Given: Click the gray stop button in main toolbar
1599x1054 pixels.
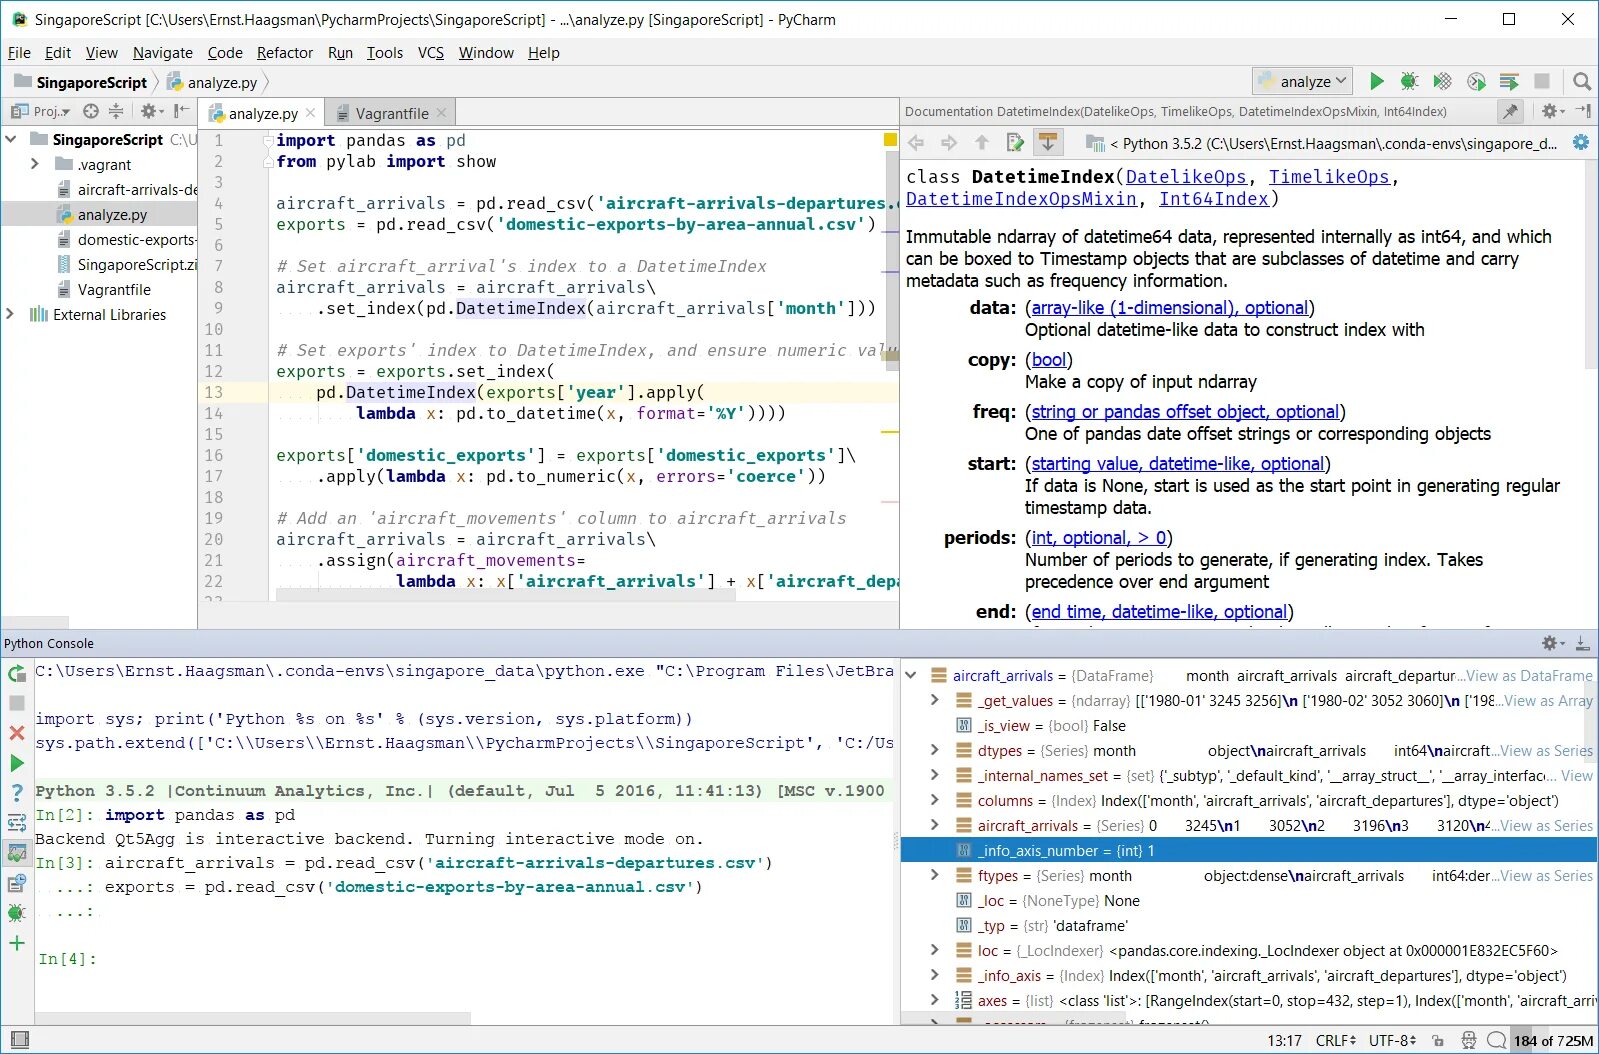Looking at the screenshot, I should (x=1542, y=81).
